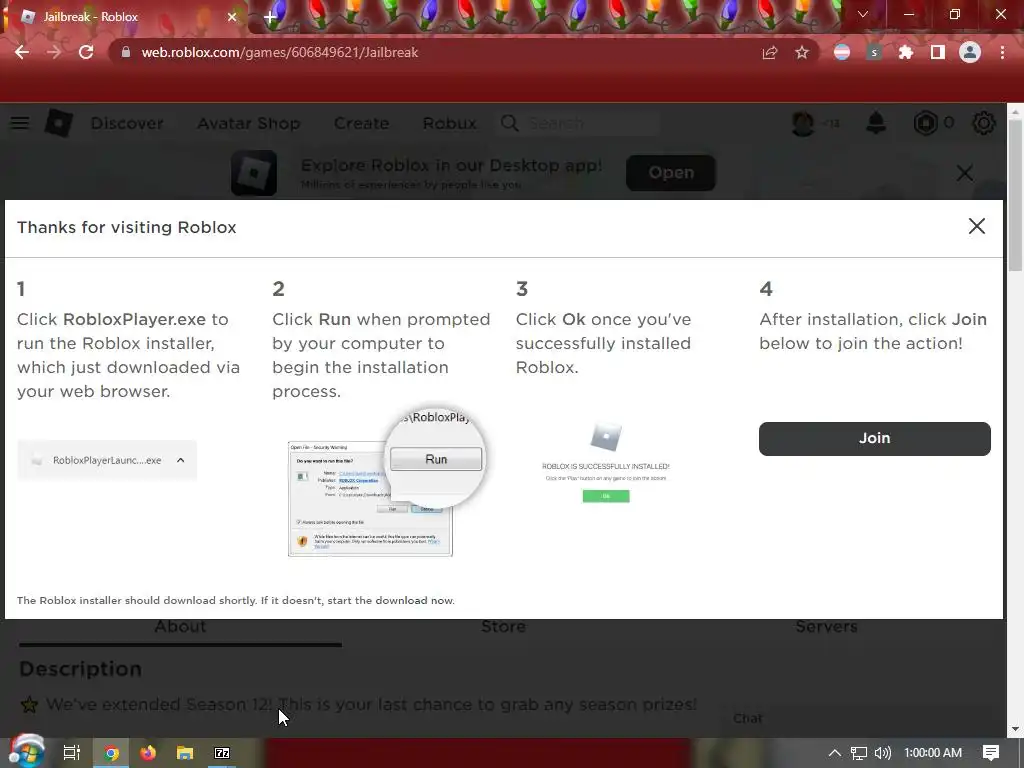Click the Roblox logo home icon
This screenshot has height=768, width=1024.
click(x=58, y=123)
